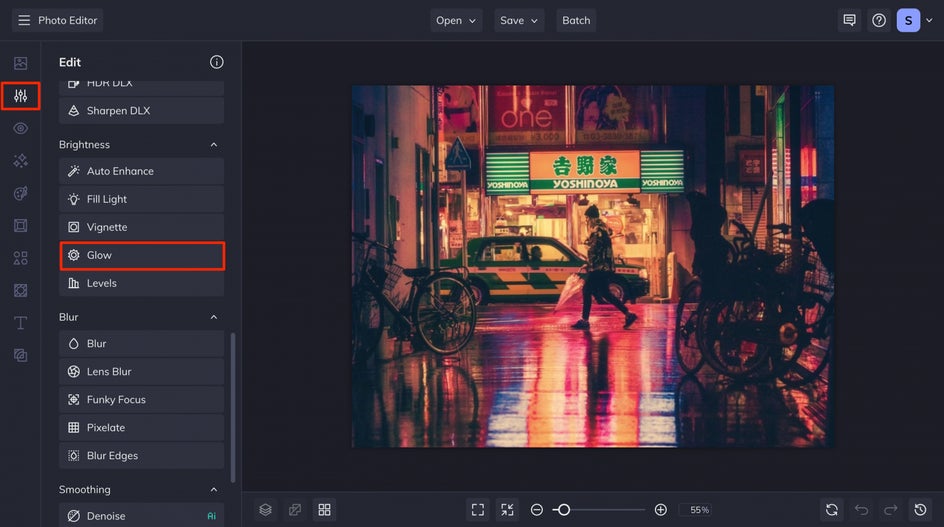Click the fit to screen icon

click(x=478, y=510)
